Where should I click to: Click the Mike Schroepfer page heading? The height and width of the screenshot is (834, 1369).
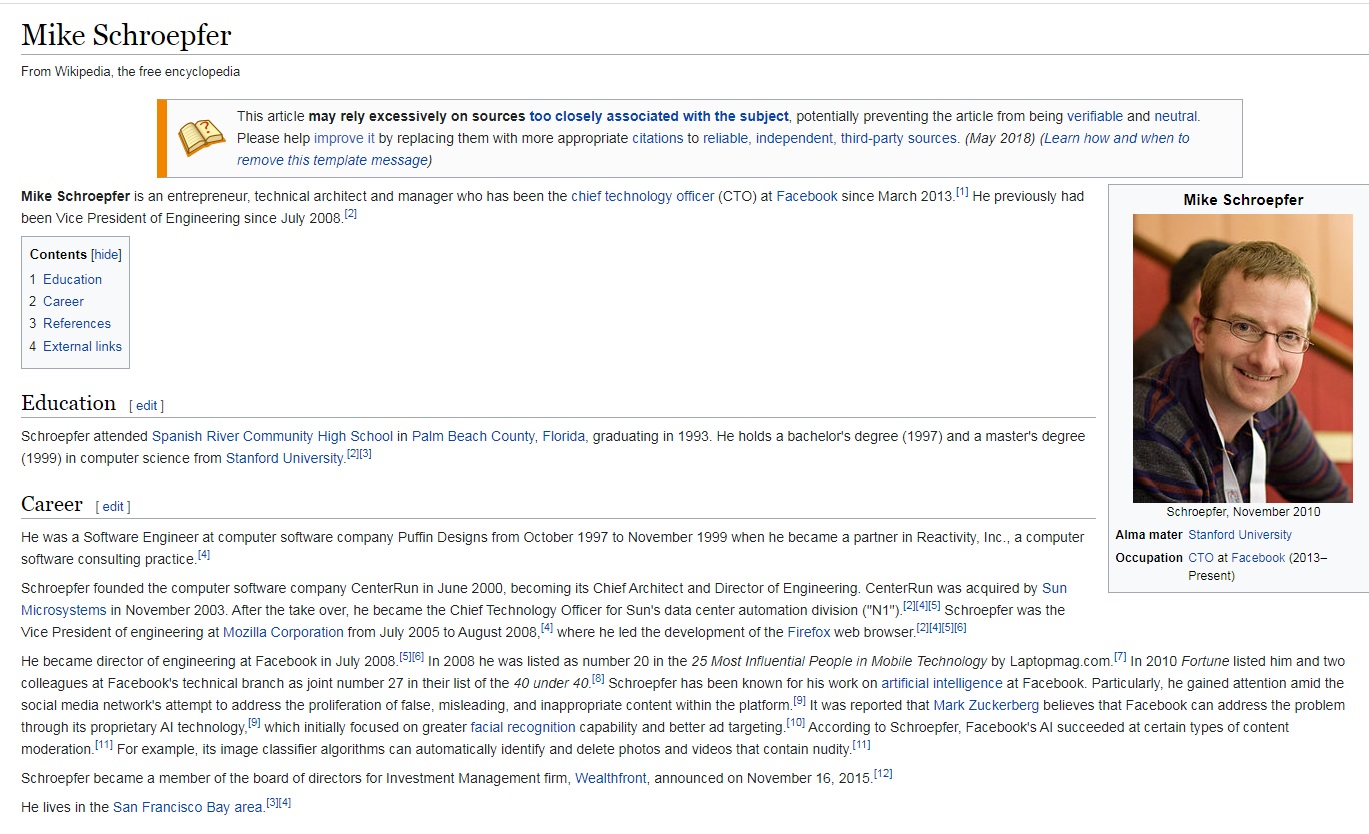click(126, 36)
